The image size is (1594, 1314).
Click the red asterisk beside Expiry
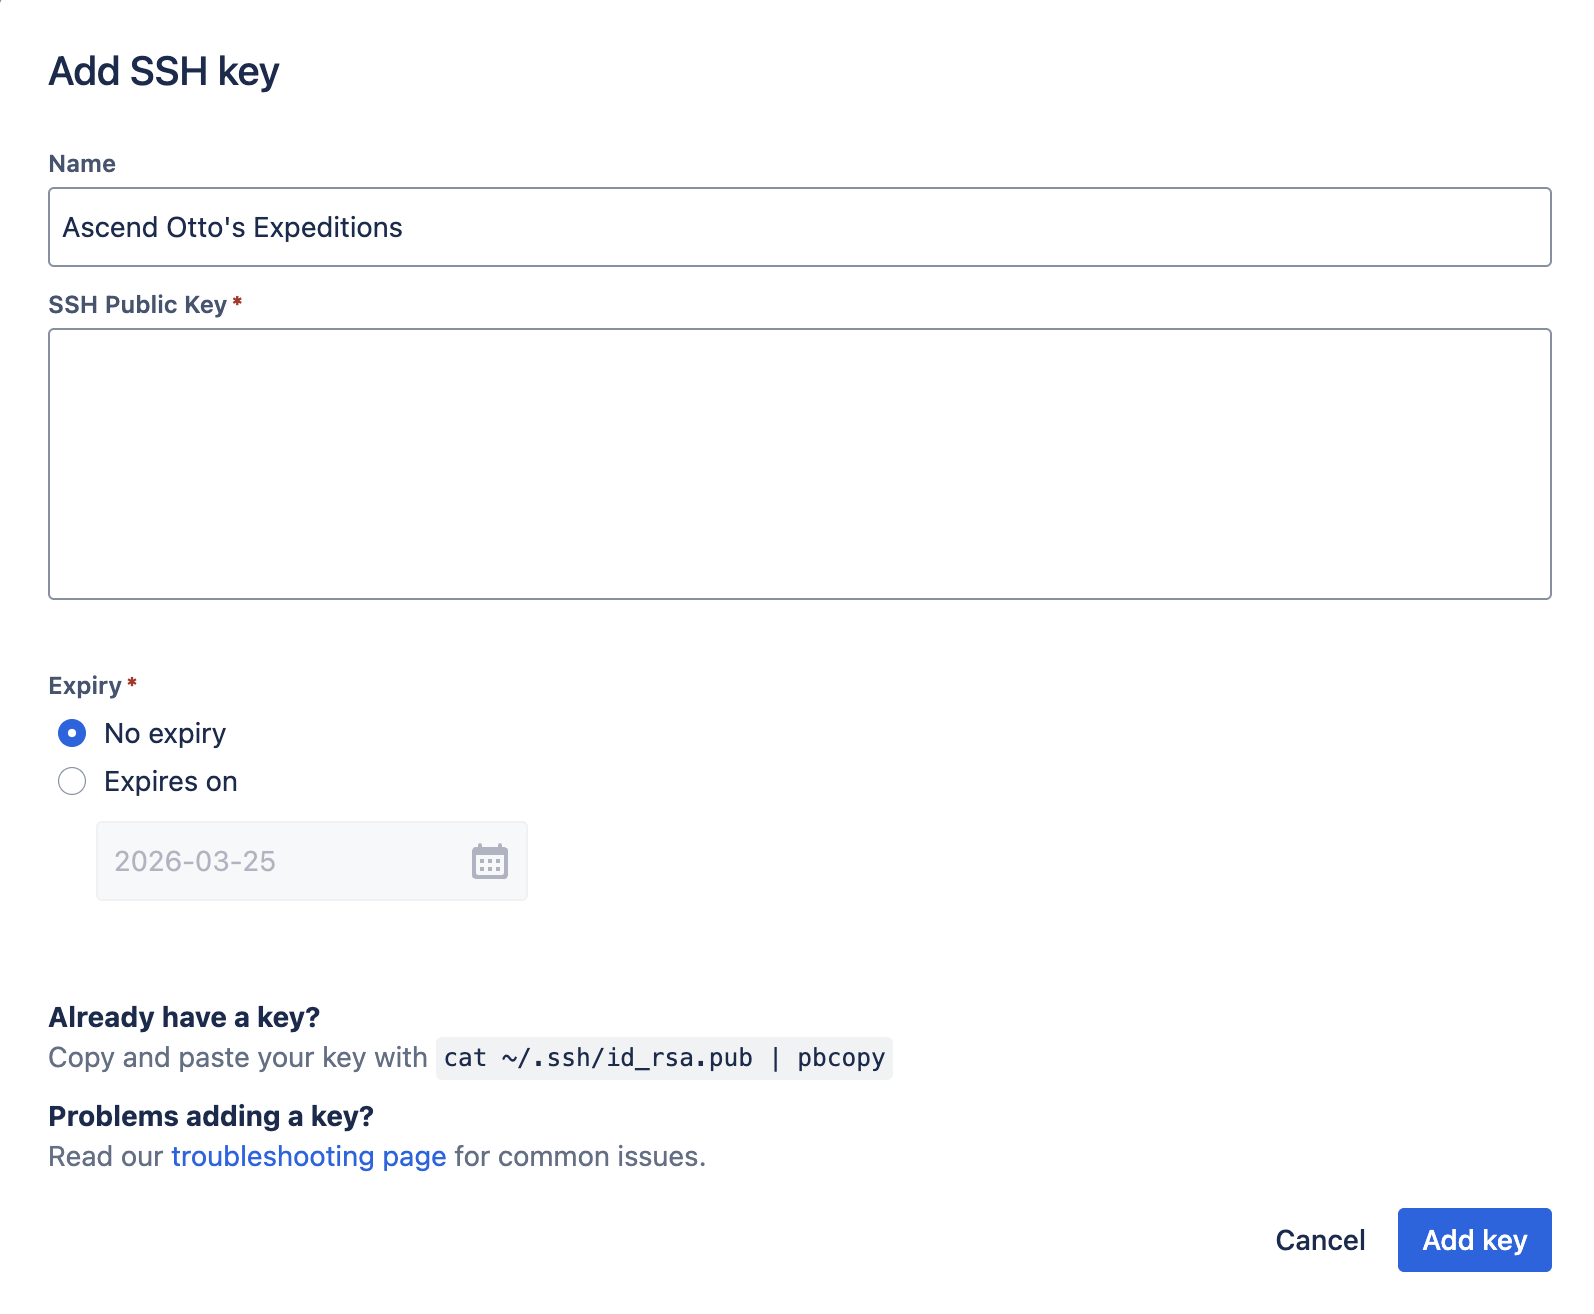(132, 683)
